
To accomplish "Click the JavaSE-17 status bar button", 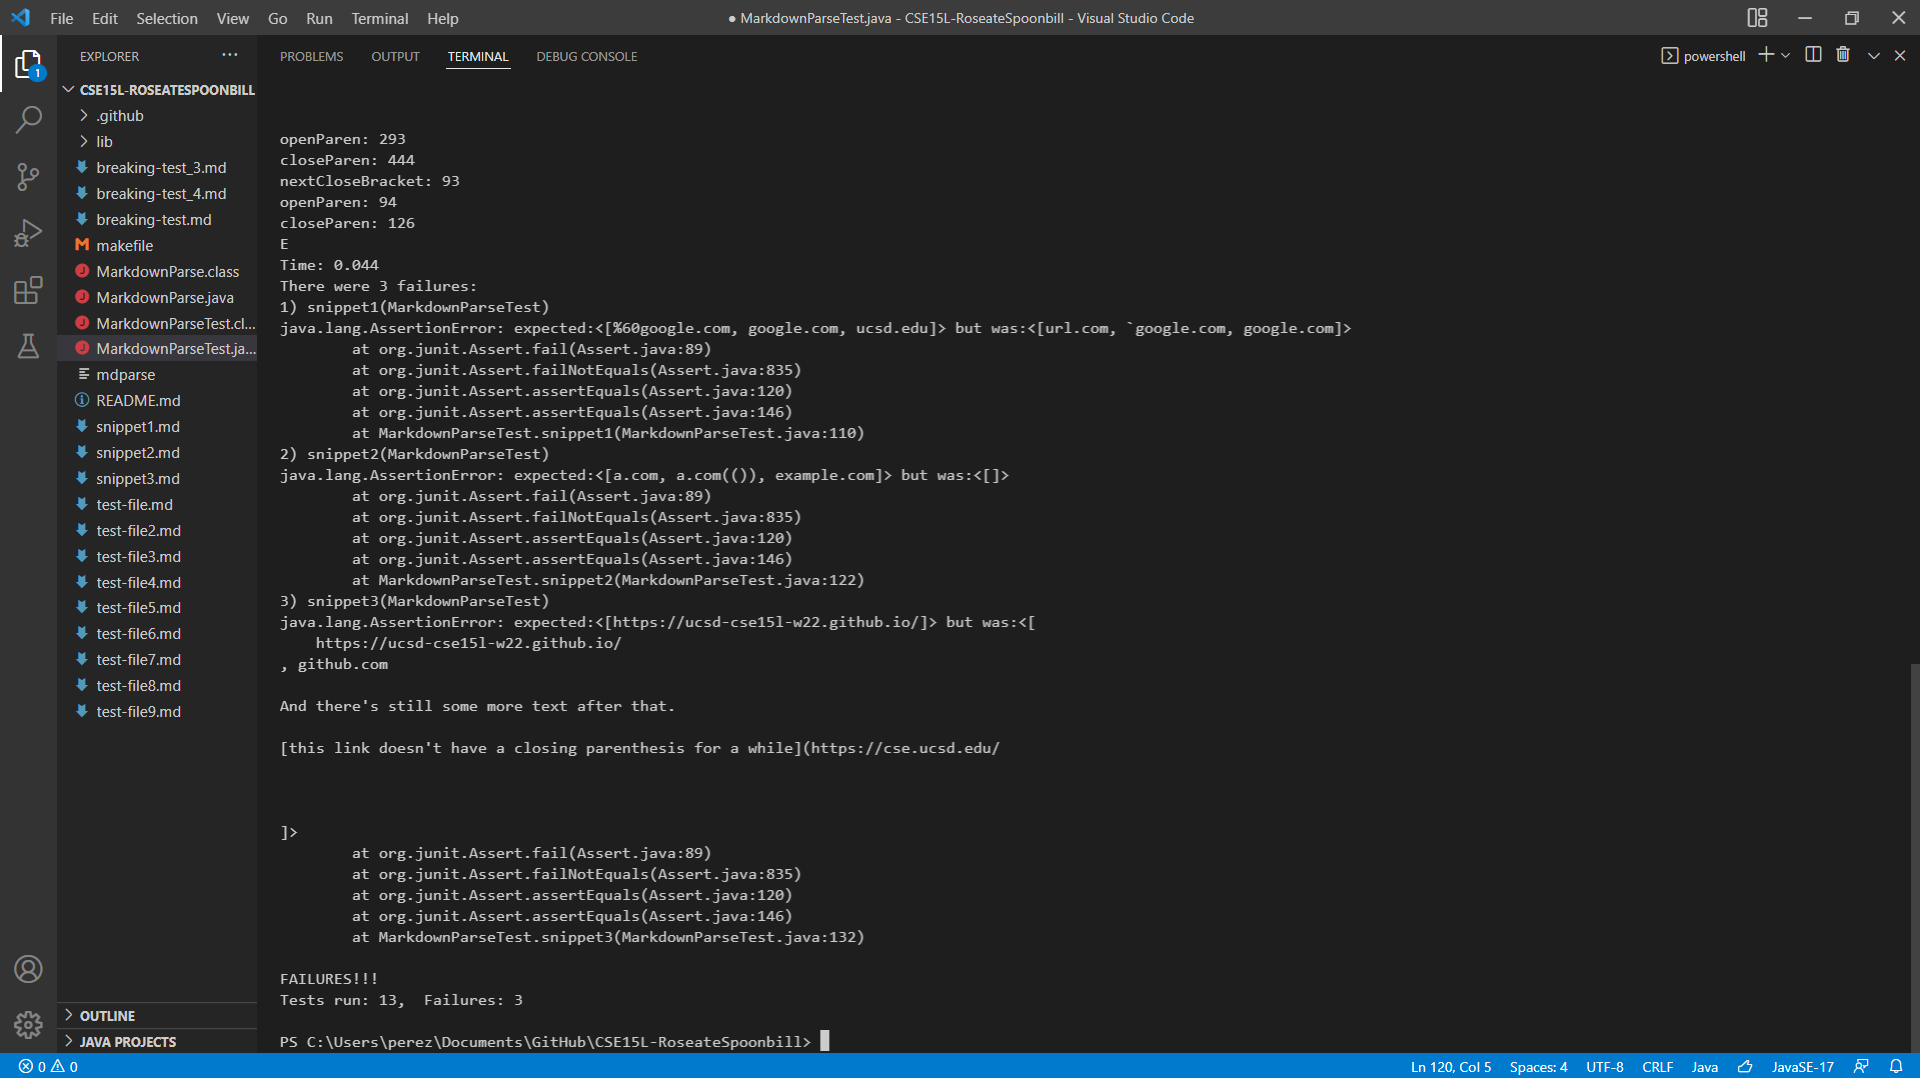I will pyautogui.click(x=1802, y=1067).
